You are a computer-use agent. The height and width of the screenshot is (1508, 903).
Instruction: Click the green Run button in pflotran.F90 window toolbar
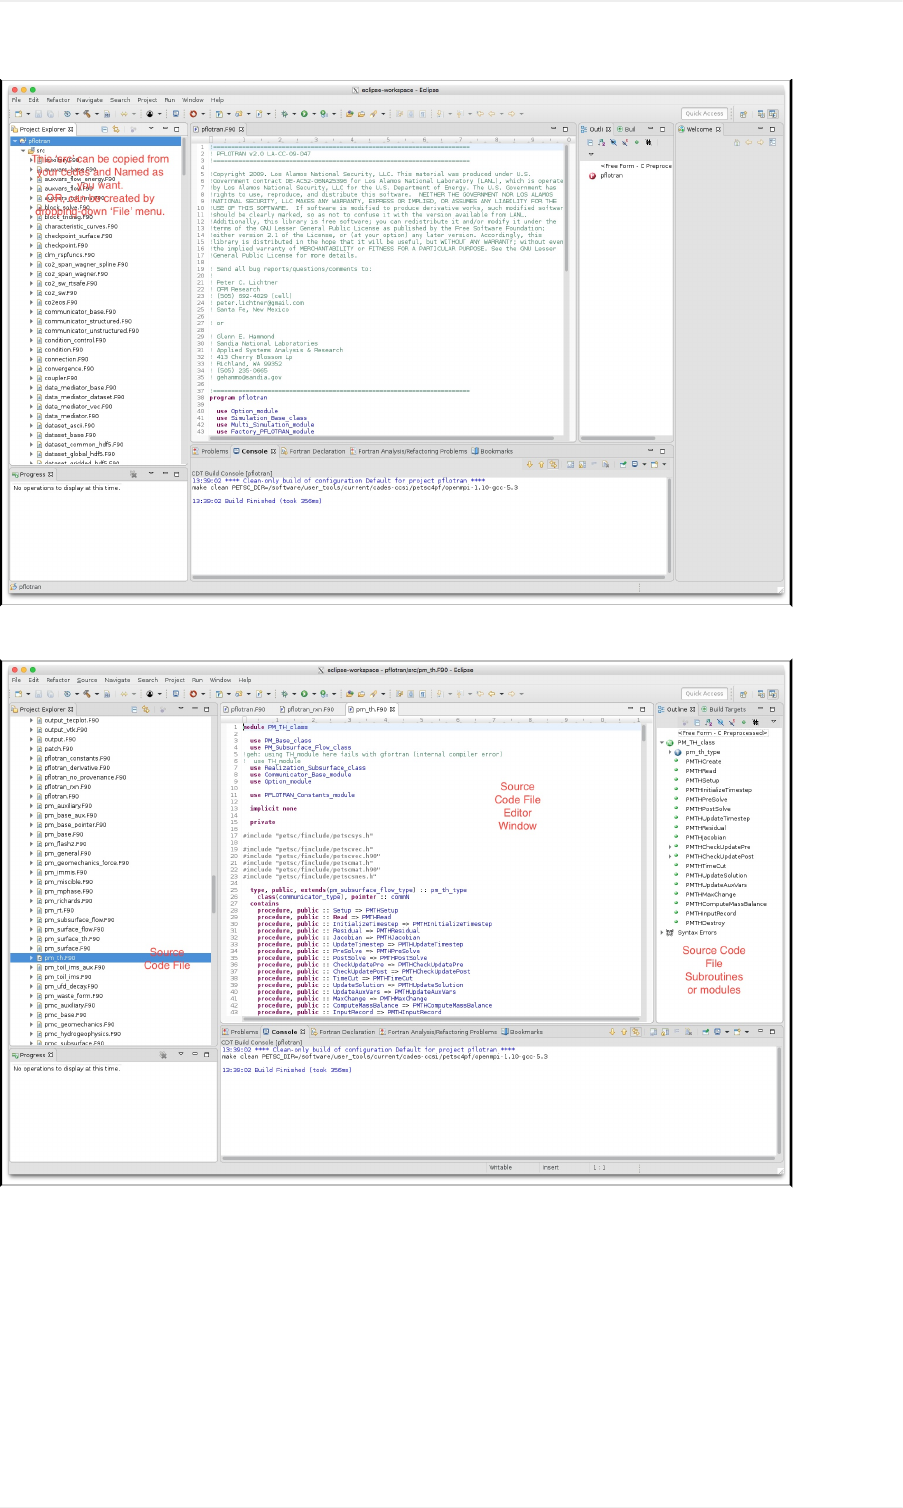click(303, 113)
